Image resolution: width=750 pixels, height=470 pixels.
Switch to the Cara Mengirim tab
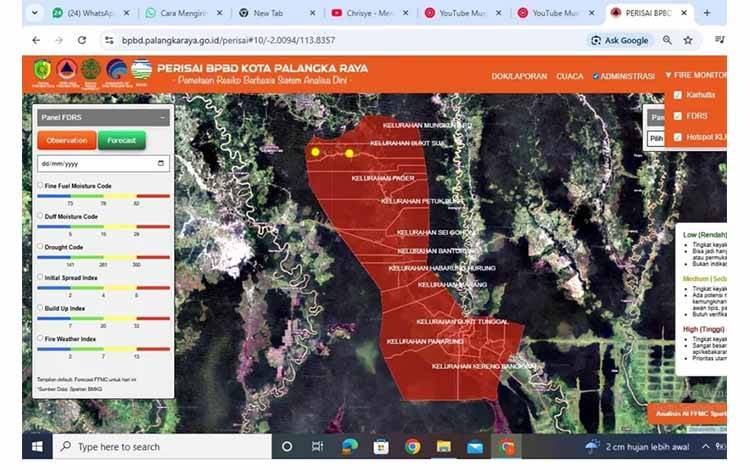click(184, 13)
